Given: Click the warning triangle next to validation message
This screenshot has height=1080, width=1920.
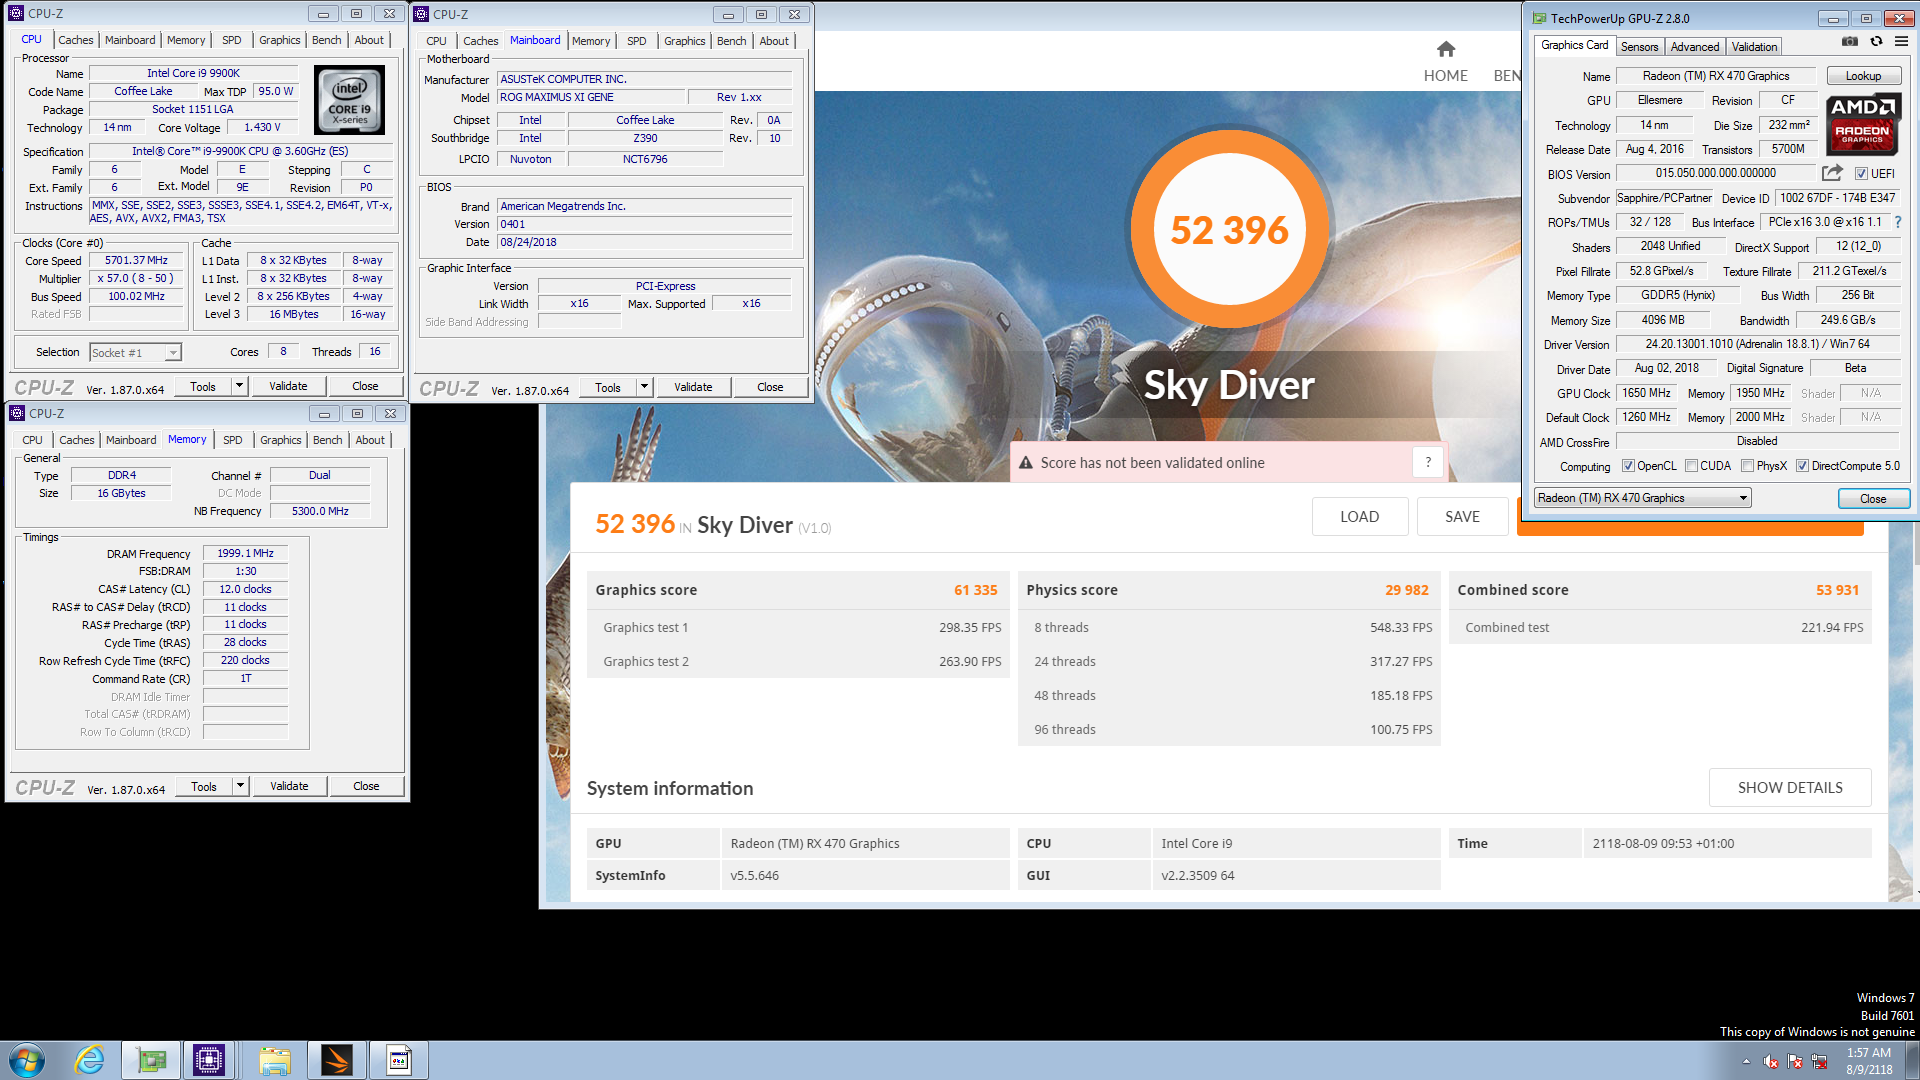Looking at the screenshot, I should [x=1025, y=463].
